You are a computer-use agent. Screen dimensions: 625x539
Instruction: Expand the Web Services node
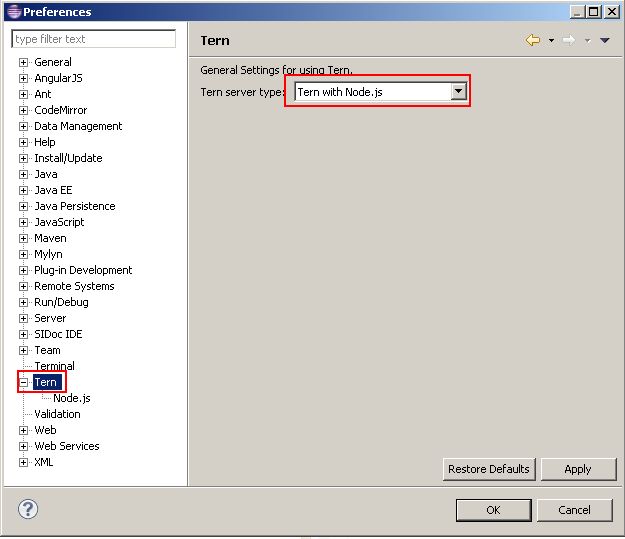(24, 446)
